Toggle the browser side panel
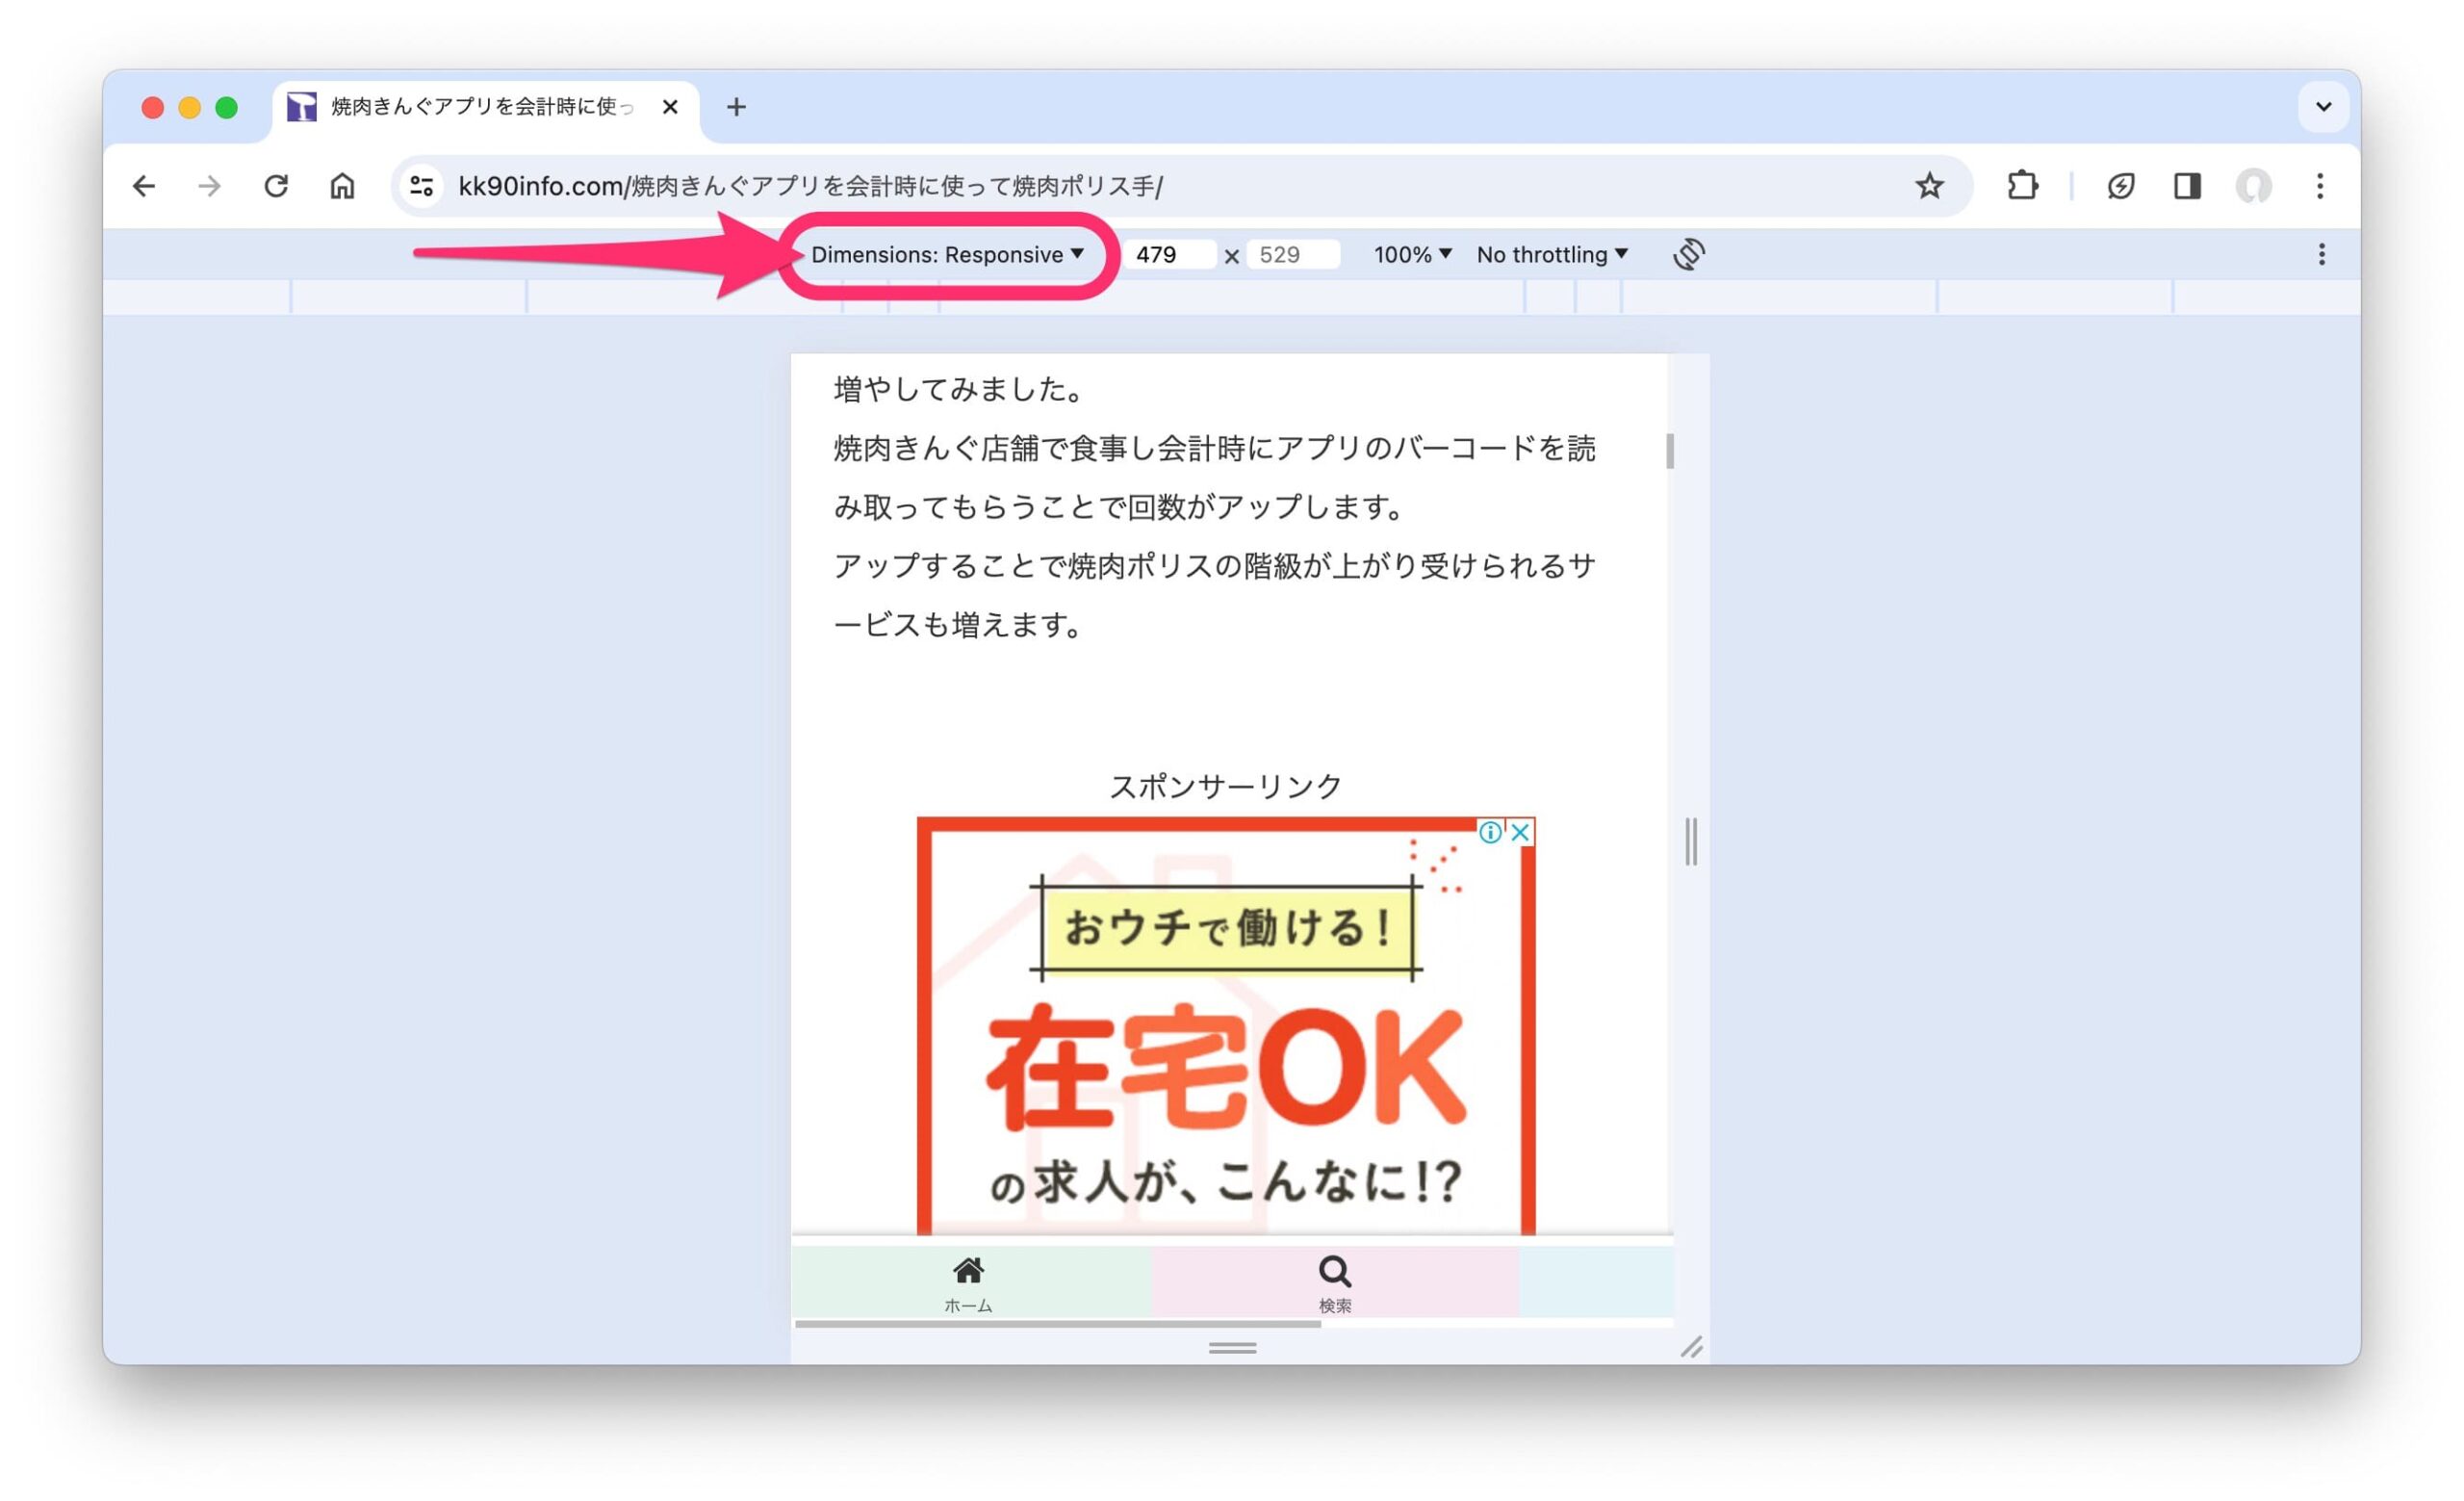Image resolution: width=2464 pixels, height=1501 pixels. (2187, 186)
